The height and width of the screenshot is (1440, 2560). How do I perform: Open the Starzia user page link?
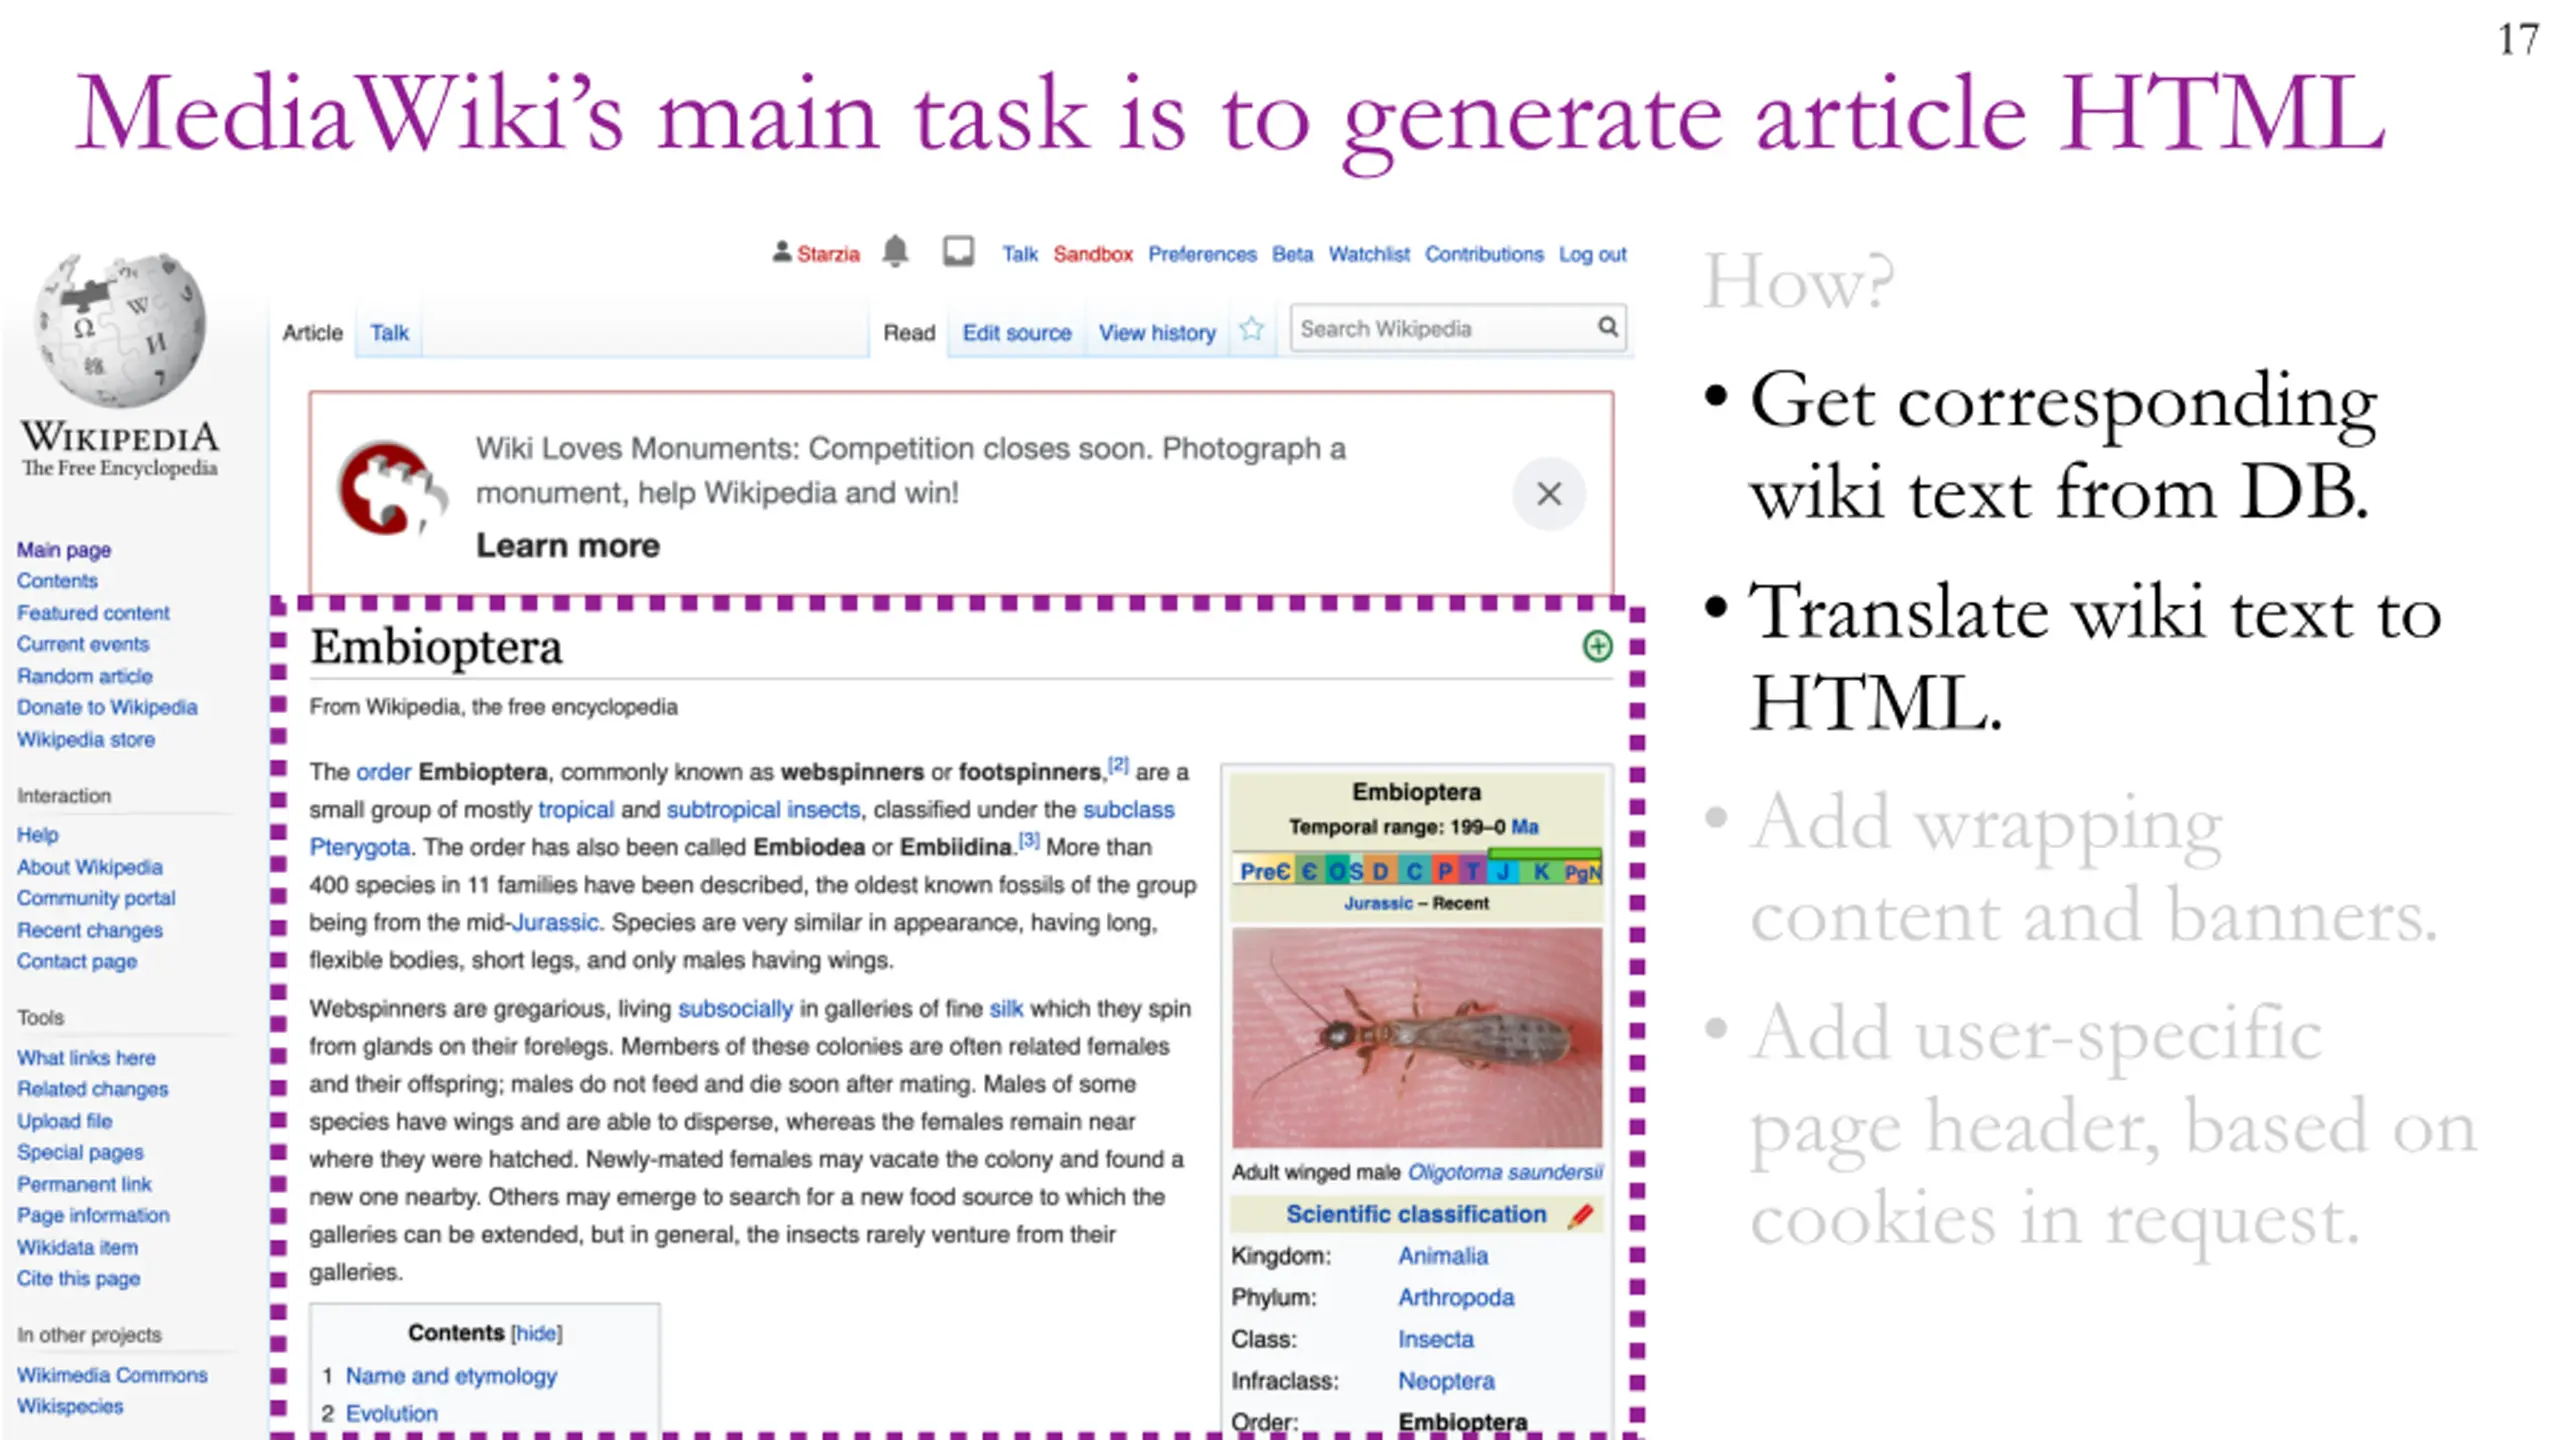[x=828, y=254]
